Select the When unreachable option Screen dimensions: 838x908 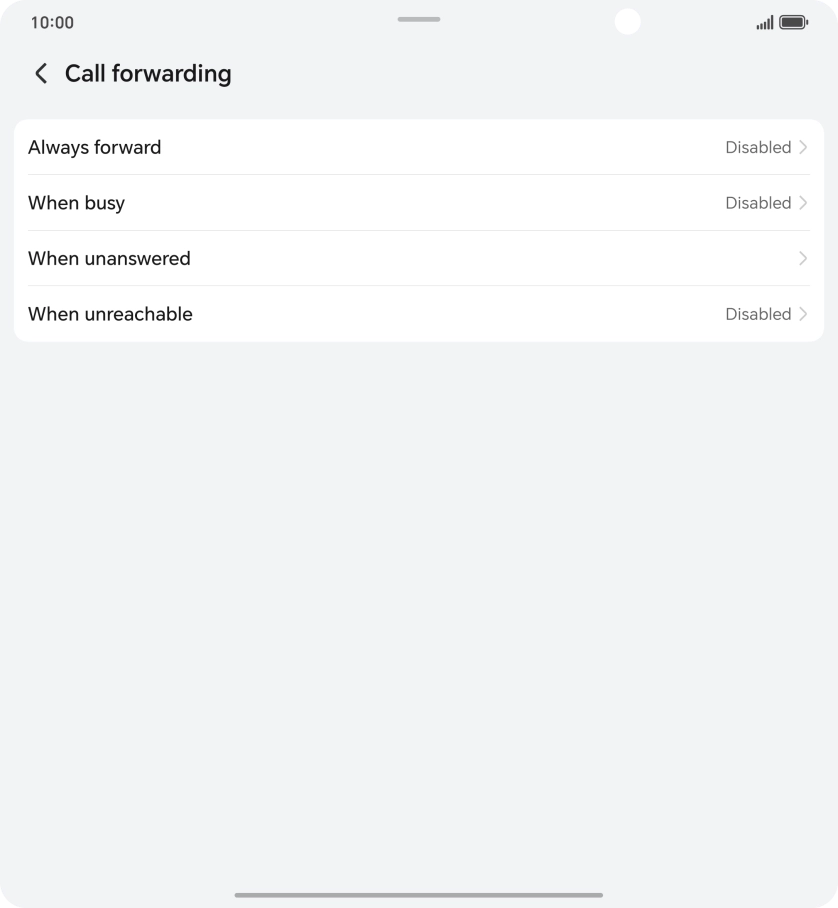click(x=110, y=314)
